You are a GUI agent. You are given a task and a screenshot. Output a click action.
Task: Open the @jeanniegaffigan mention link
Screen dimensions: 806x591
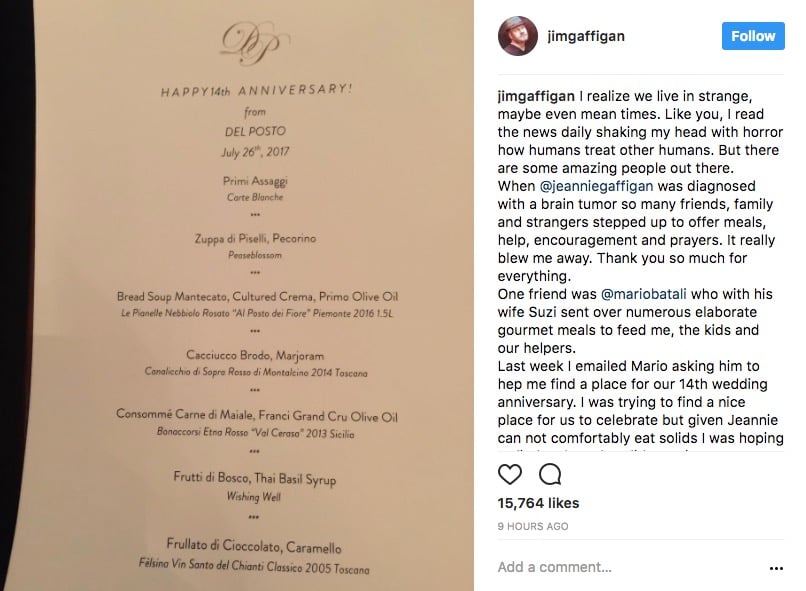click(596, 186)
